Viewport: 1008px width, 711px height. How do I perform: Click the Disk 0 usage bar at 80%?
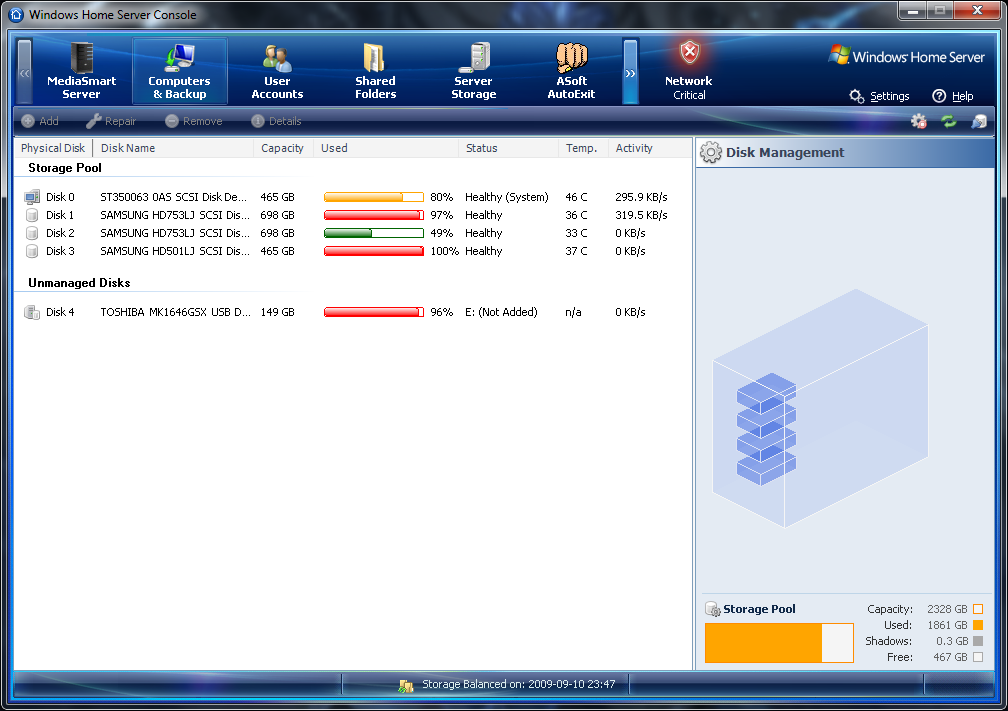click(x=374, y=197)
